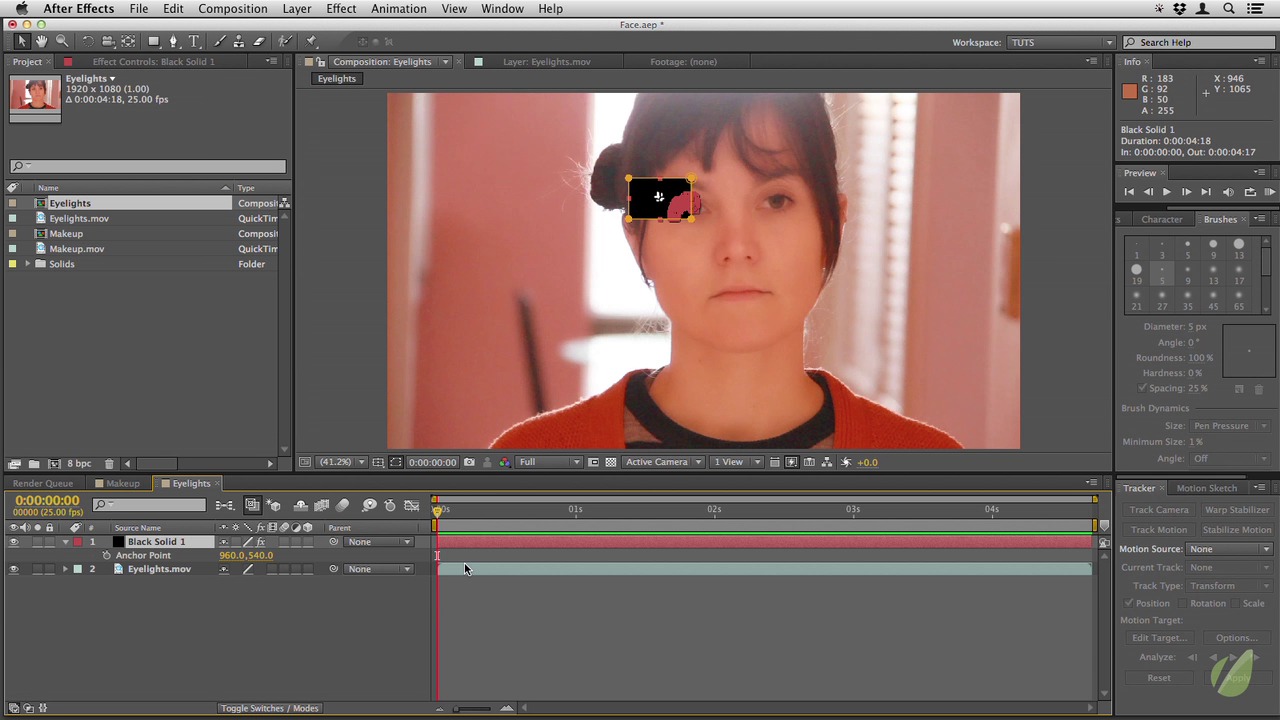
Task: Open the resolution Full dropdown
Action: click(x=549, y=462)
